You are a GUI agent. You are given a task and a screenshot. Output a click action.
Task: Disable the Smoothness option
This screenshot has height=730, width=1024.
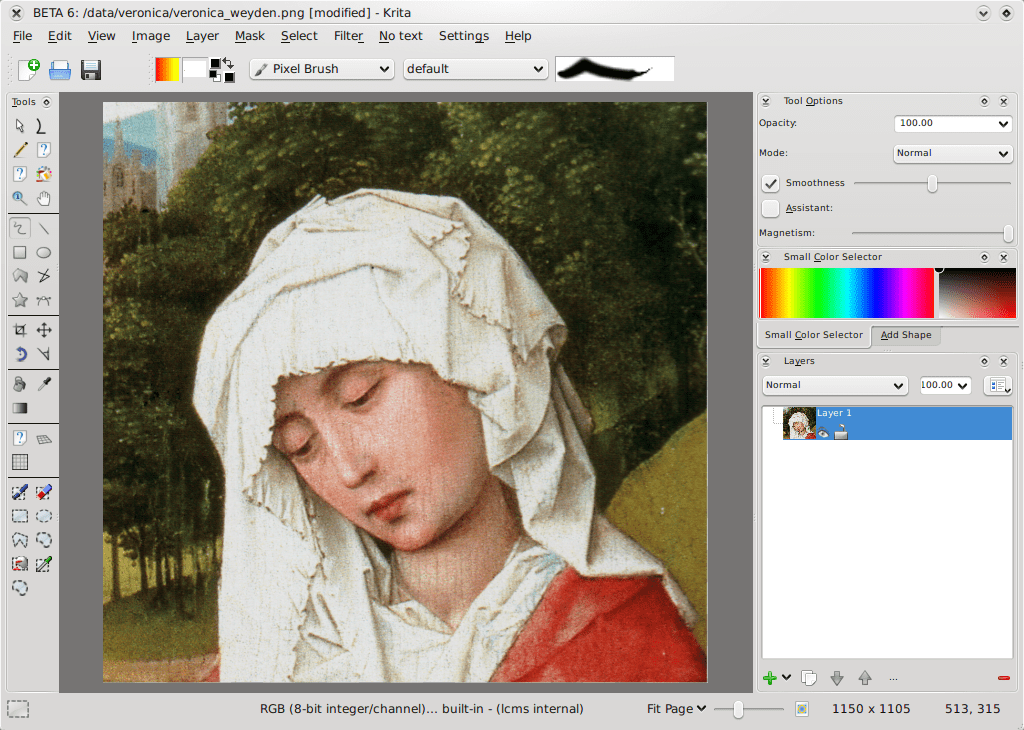[x=770, y=183]
